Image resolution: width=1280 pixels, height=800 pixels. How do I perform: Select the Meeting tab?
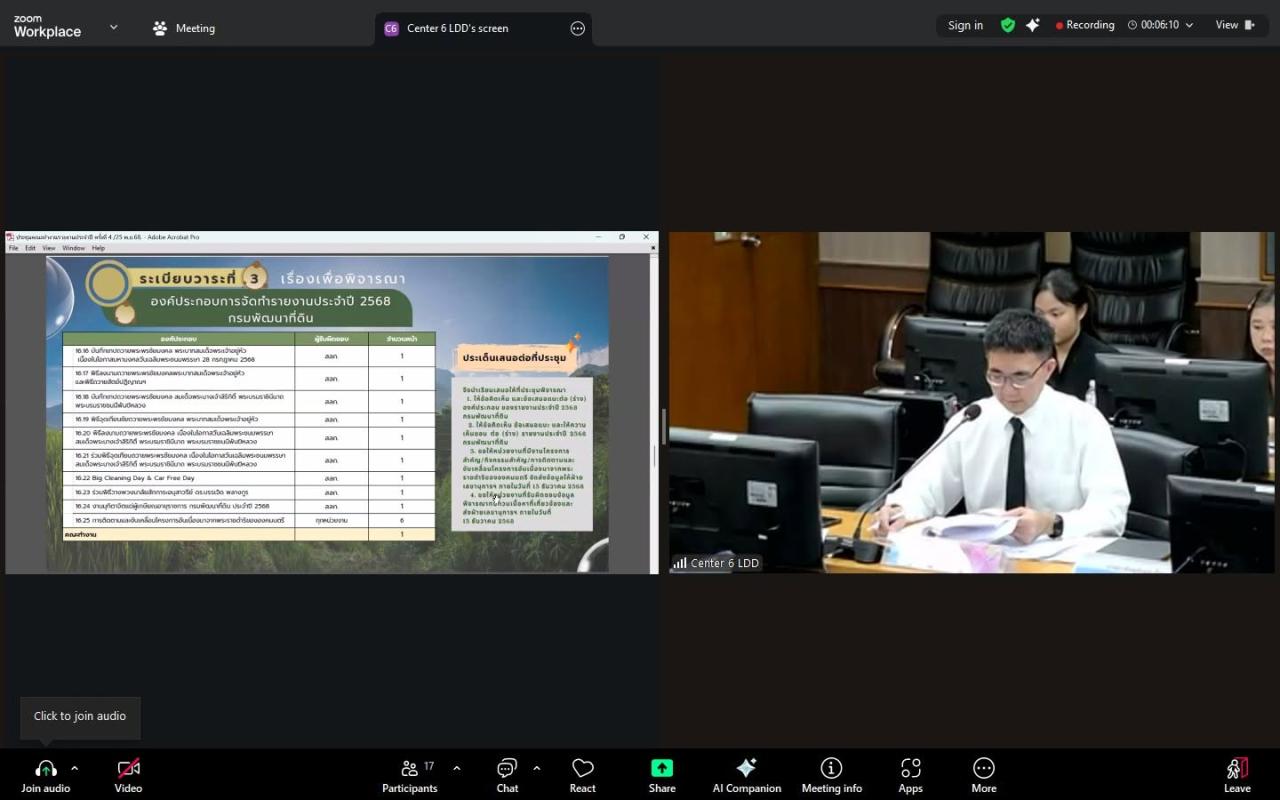pyautogui.click(x=184, y=28)
